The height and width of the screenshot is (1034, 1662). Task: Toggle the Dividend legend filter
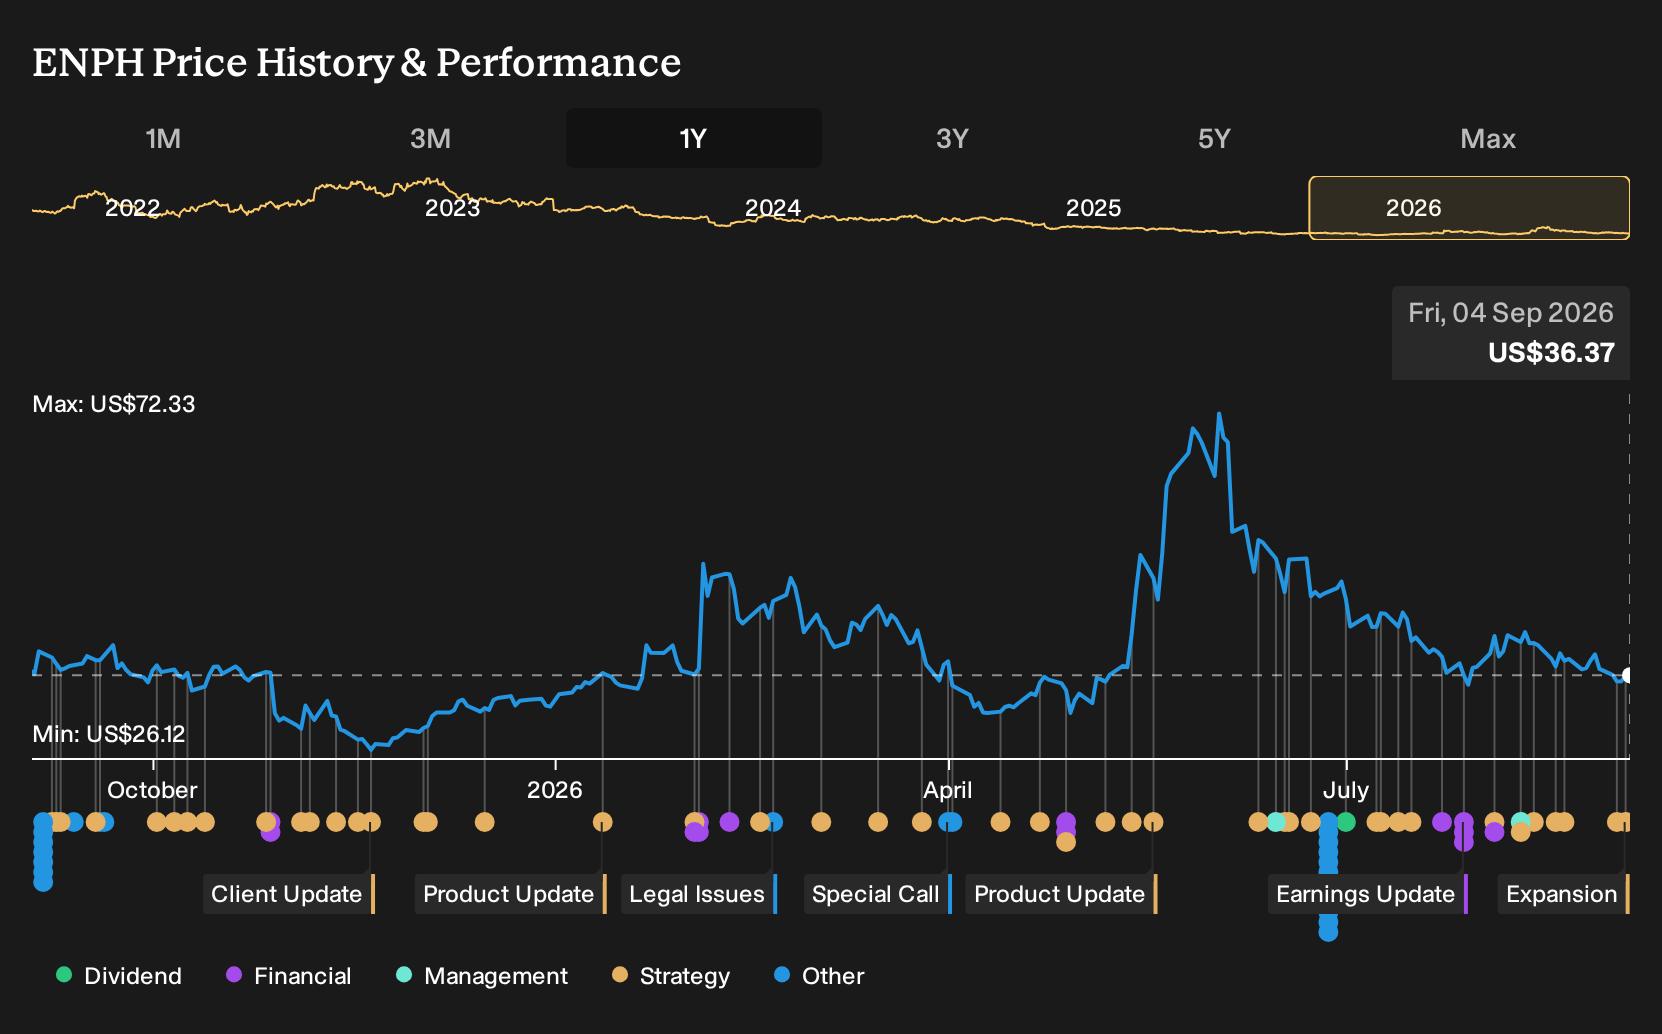coord(119,976)
